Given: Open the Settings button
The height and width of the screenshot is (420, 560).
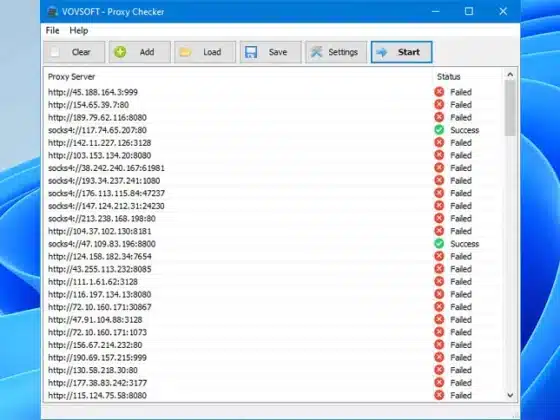Looking at the screenshot, I should 336,52.
